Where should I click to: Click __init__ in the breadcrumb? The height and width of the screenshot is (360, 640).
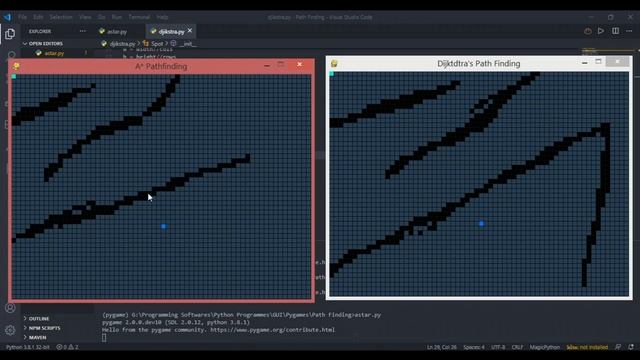click(x=187, y=44)
